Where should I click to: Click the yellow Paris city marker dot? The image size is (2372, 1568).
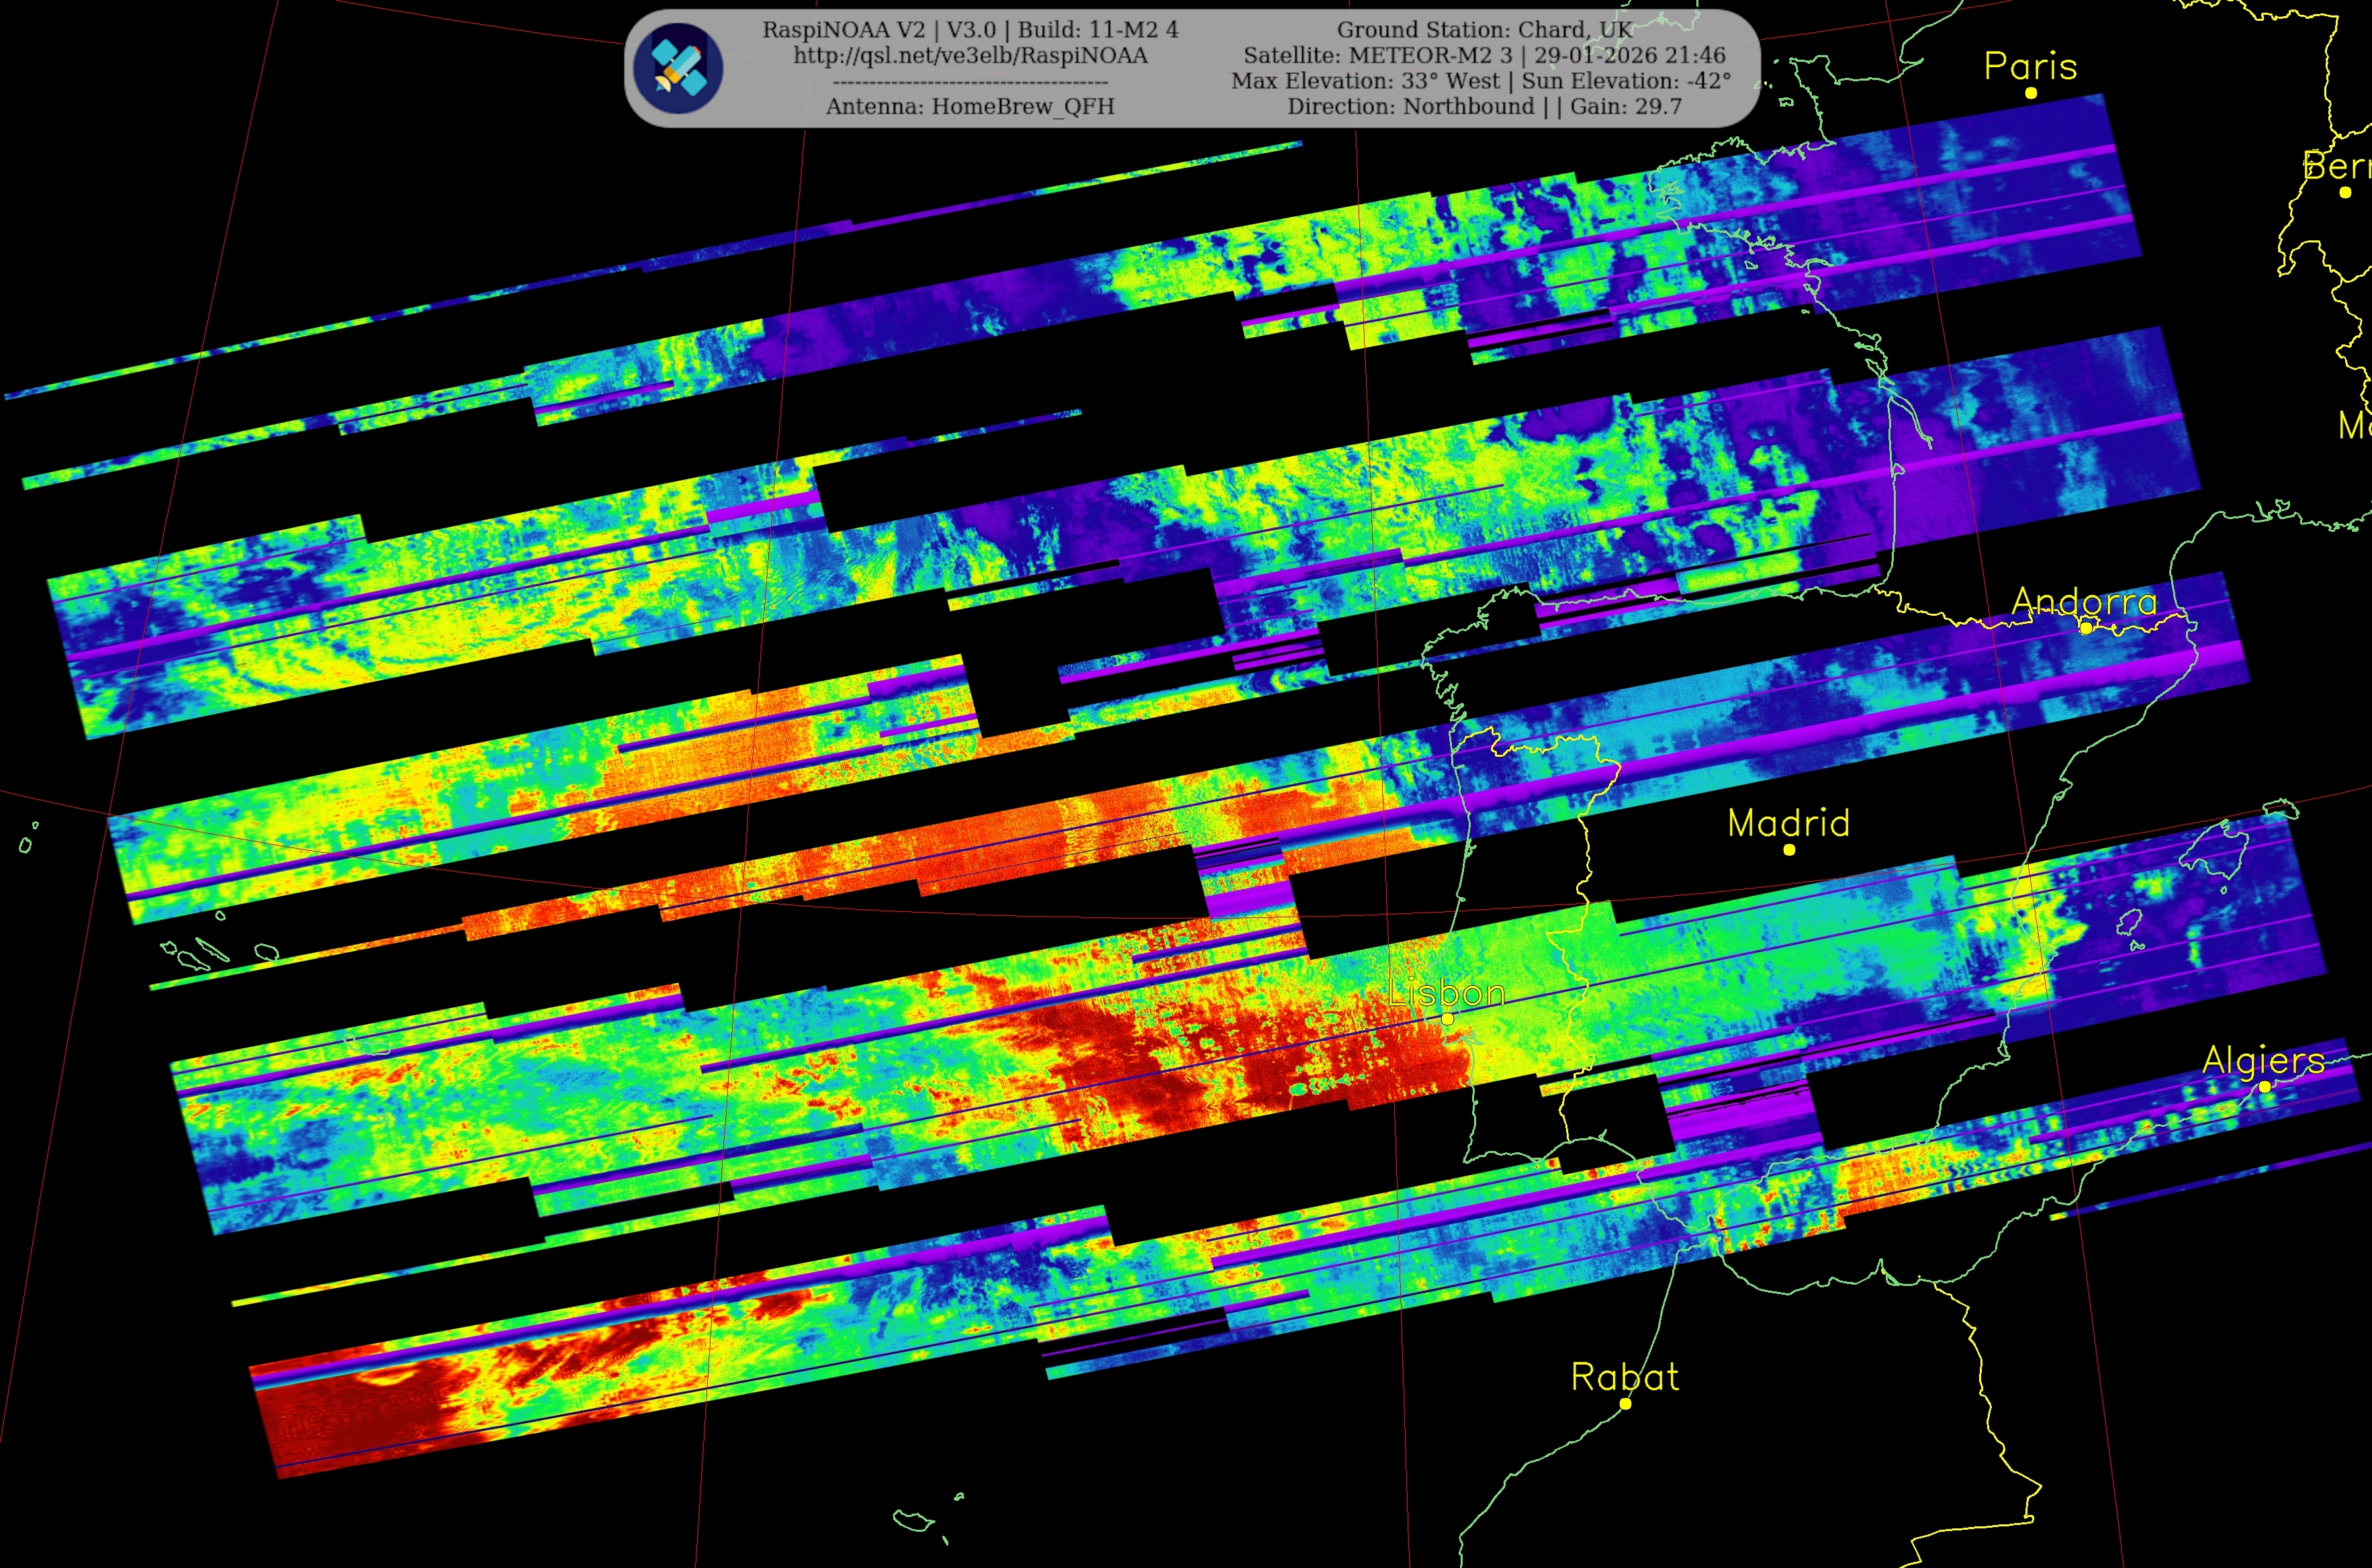pos(2031,93)
